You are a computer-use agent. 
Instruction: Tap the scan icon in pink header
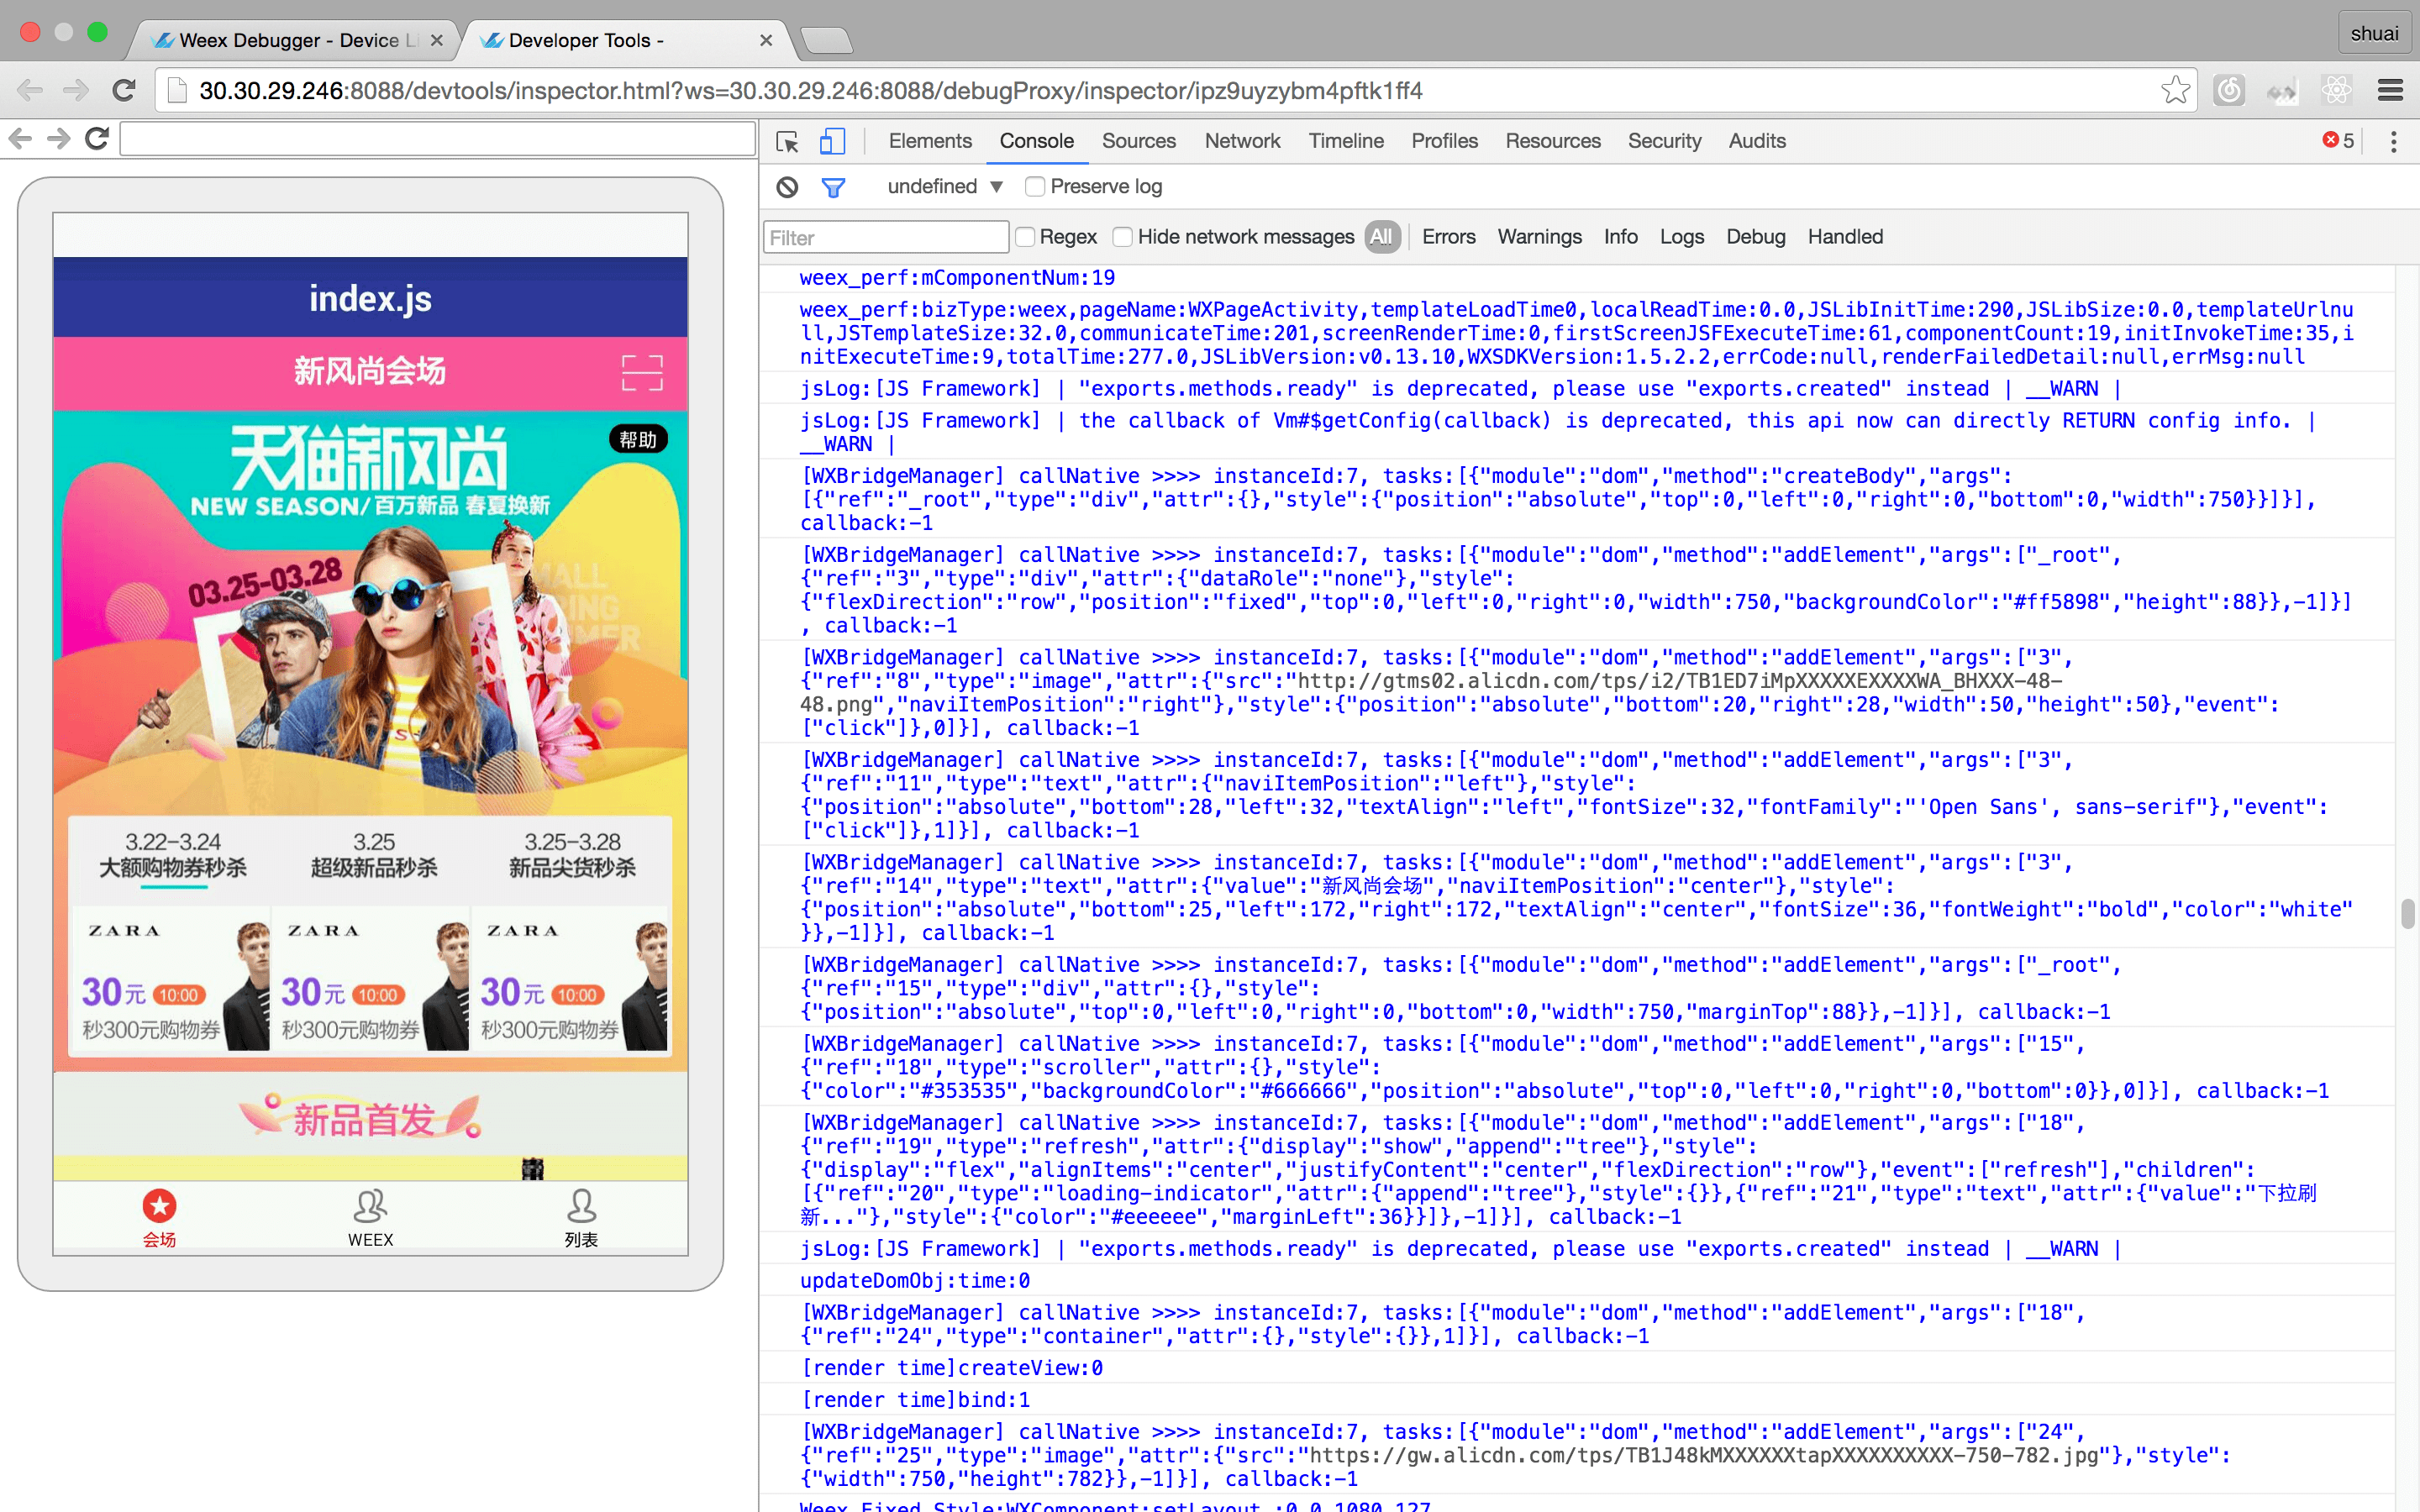pos(642,372)
